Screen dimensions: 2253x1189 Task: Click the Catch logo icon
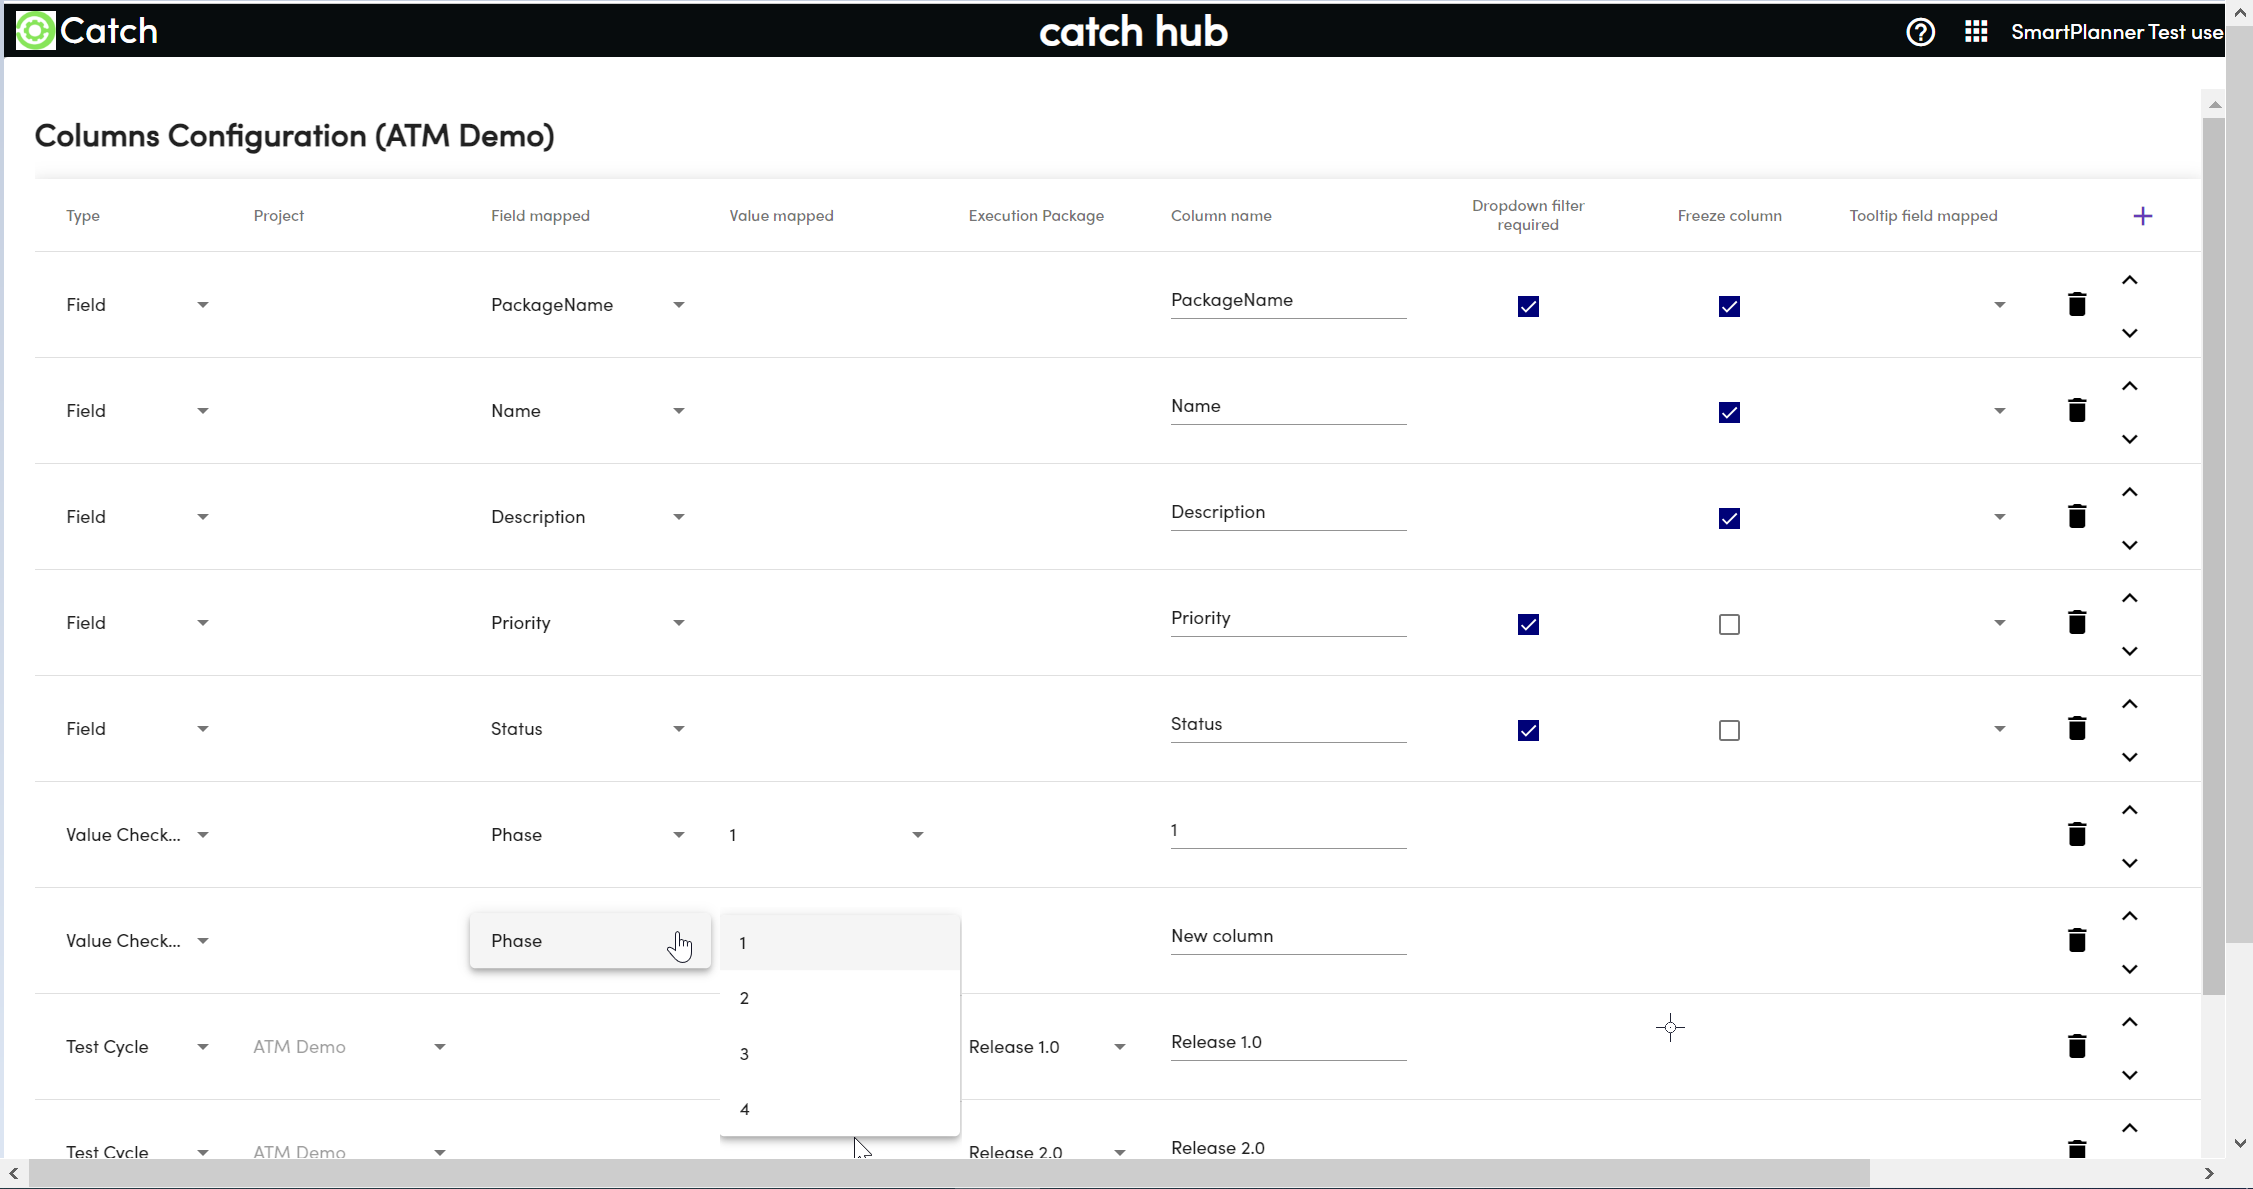(x=36, y=31)
